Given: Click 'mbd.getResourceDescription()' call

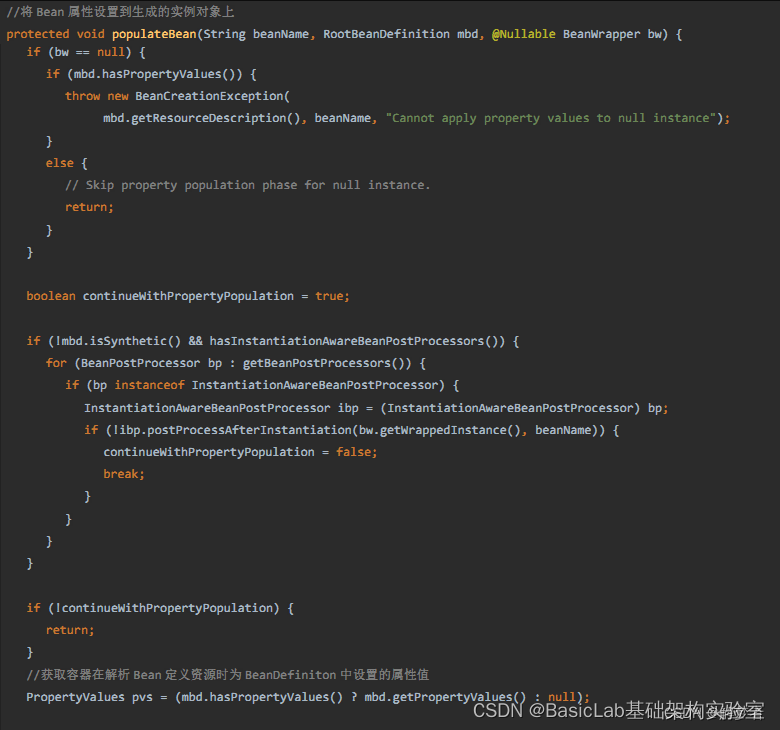Looking at the screenshot, I should point(201,118).
